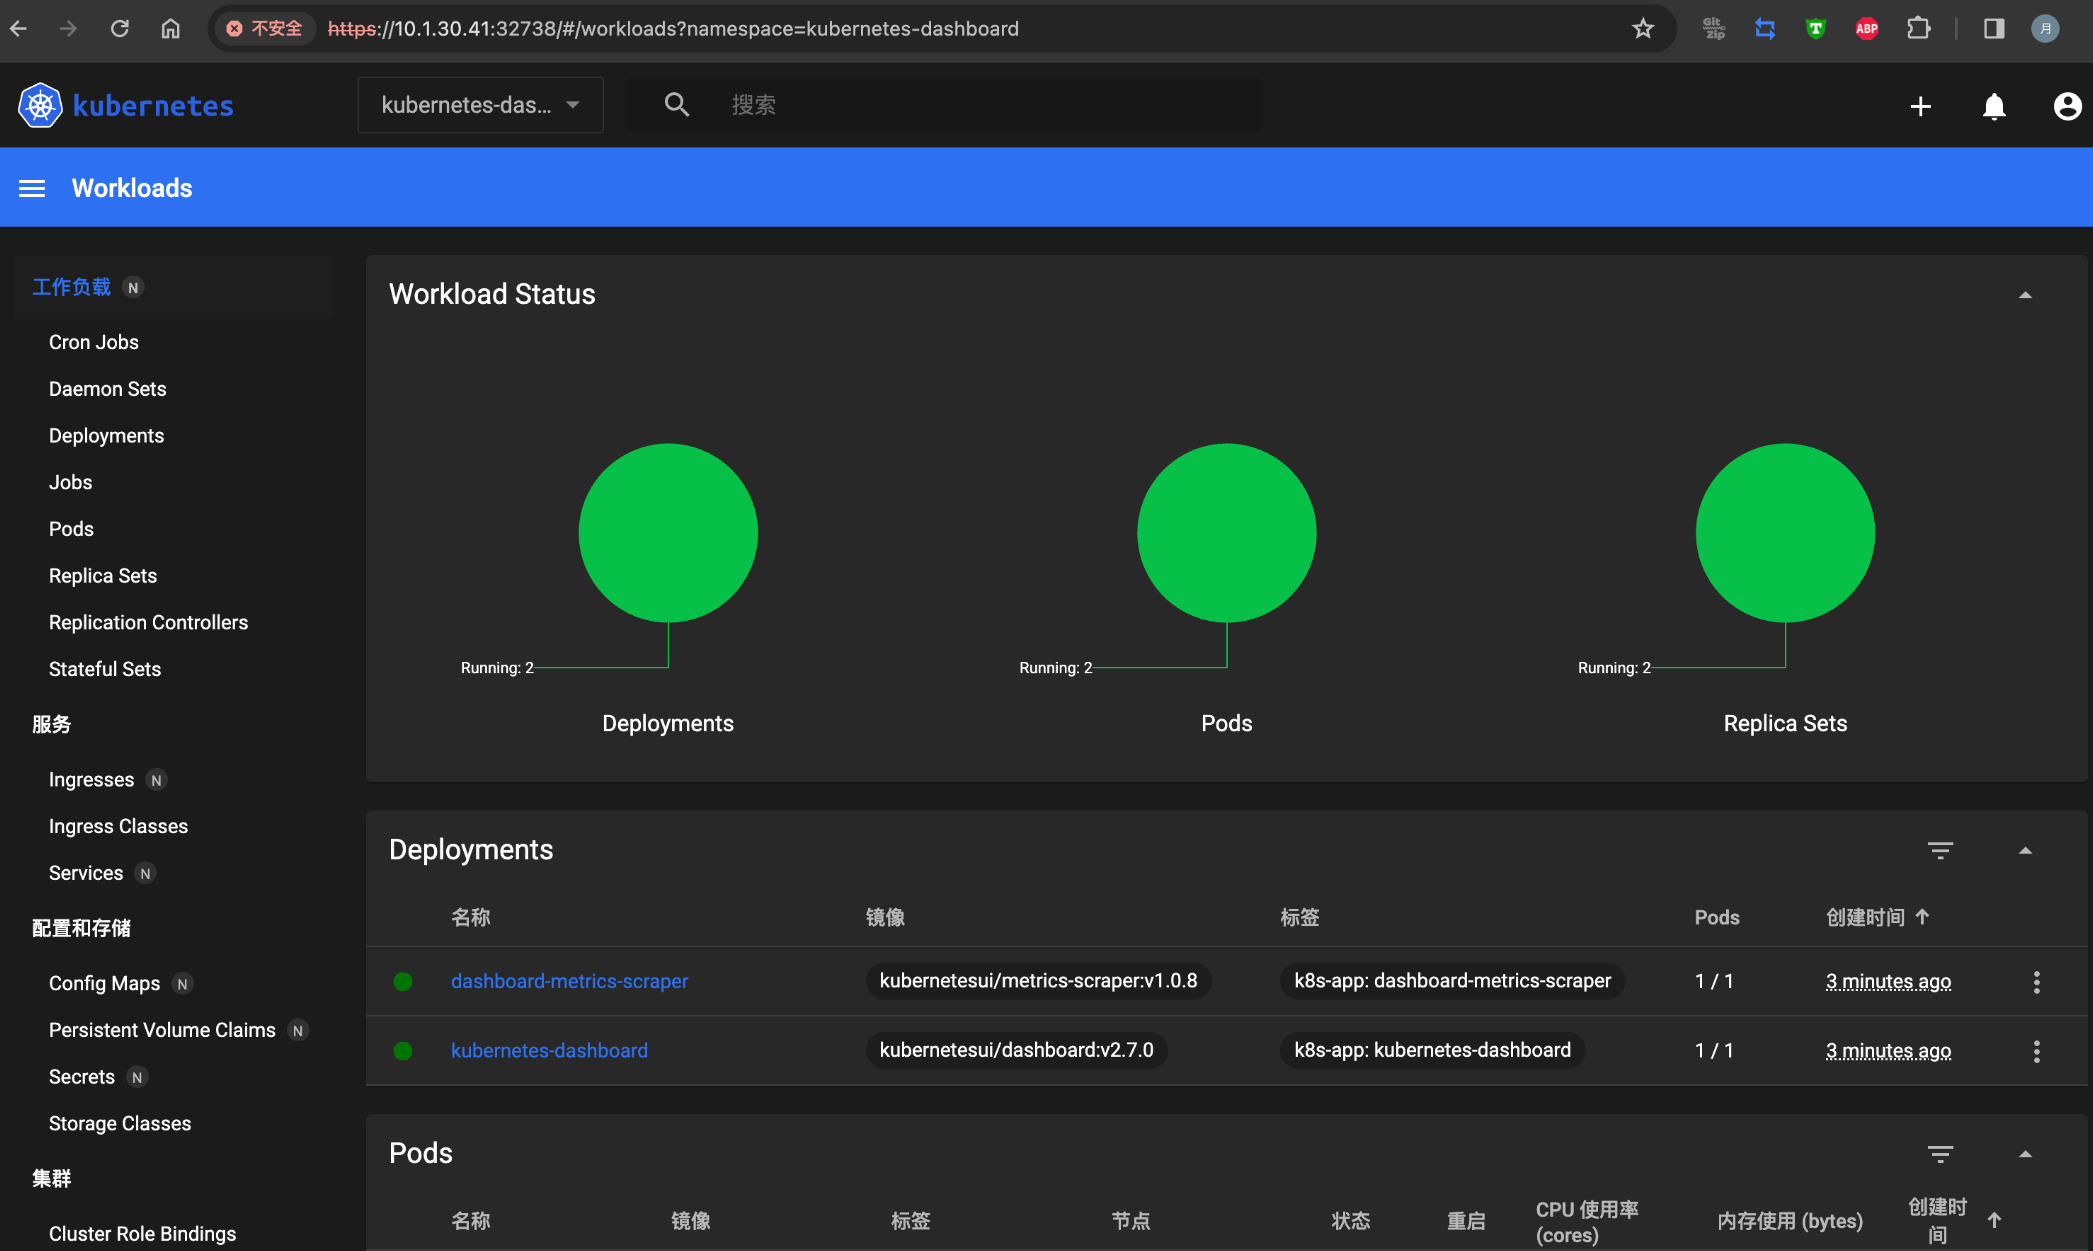Open Replication Controllers in sidebar
Screen dimensions: 2093x1251
[148, 622]
